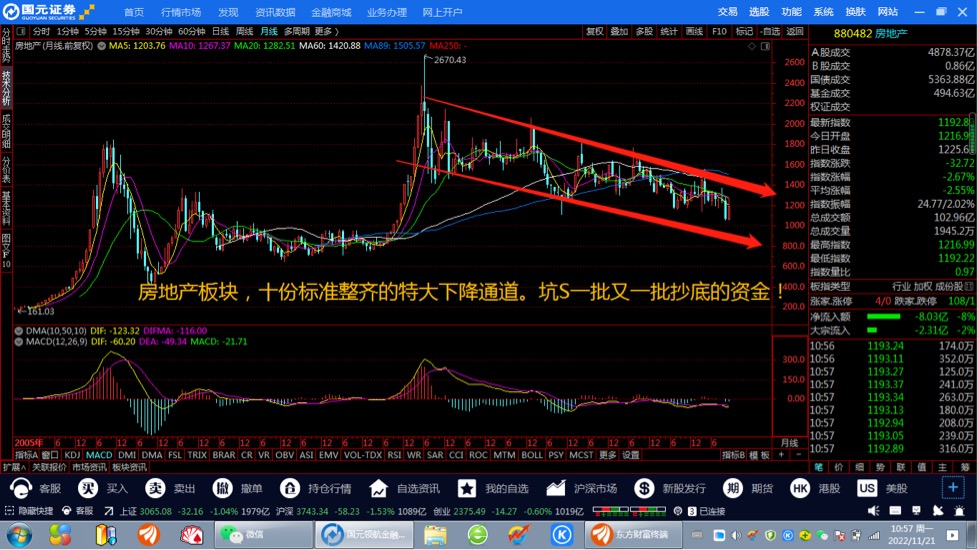The width and height of the screenshot is (977, 550).
Task: Open the F10 company info button
Action: [x=719, y=31]
